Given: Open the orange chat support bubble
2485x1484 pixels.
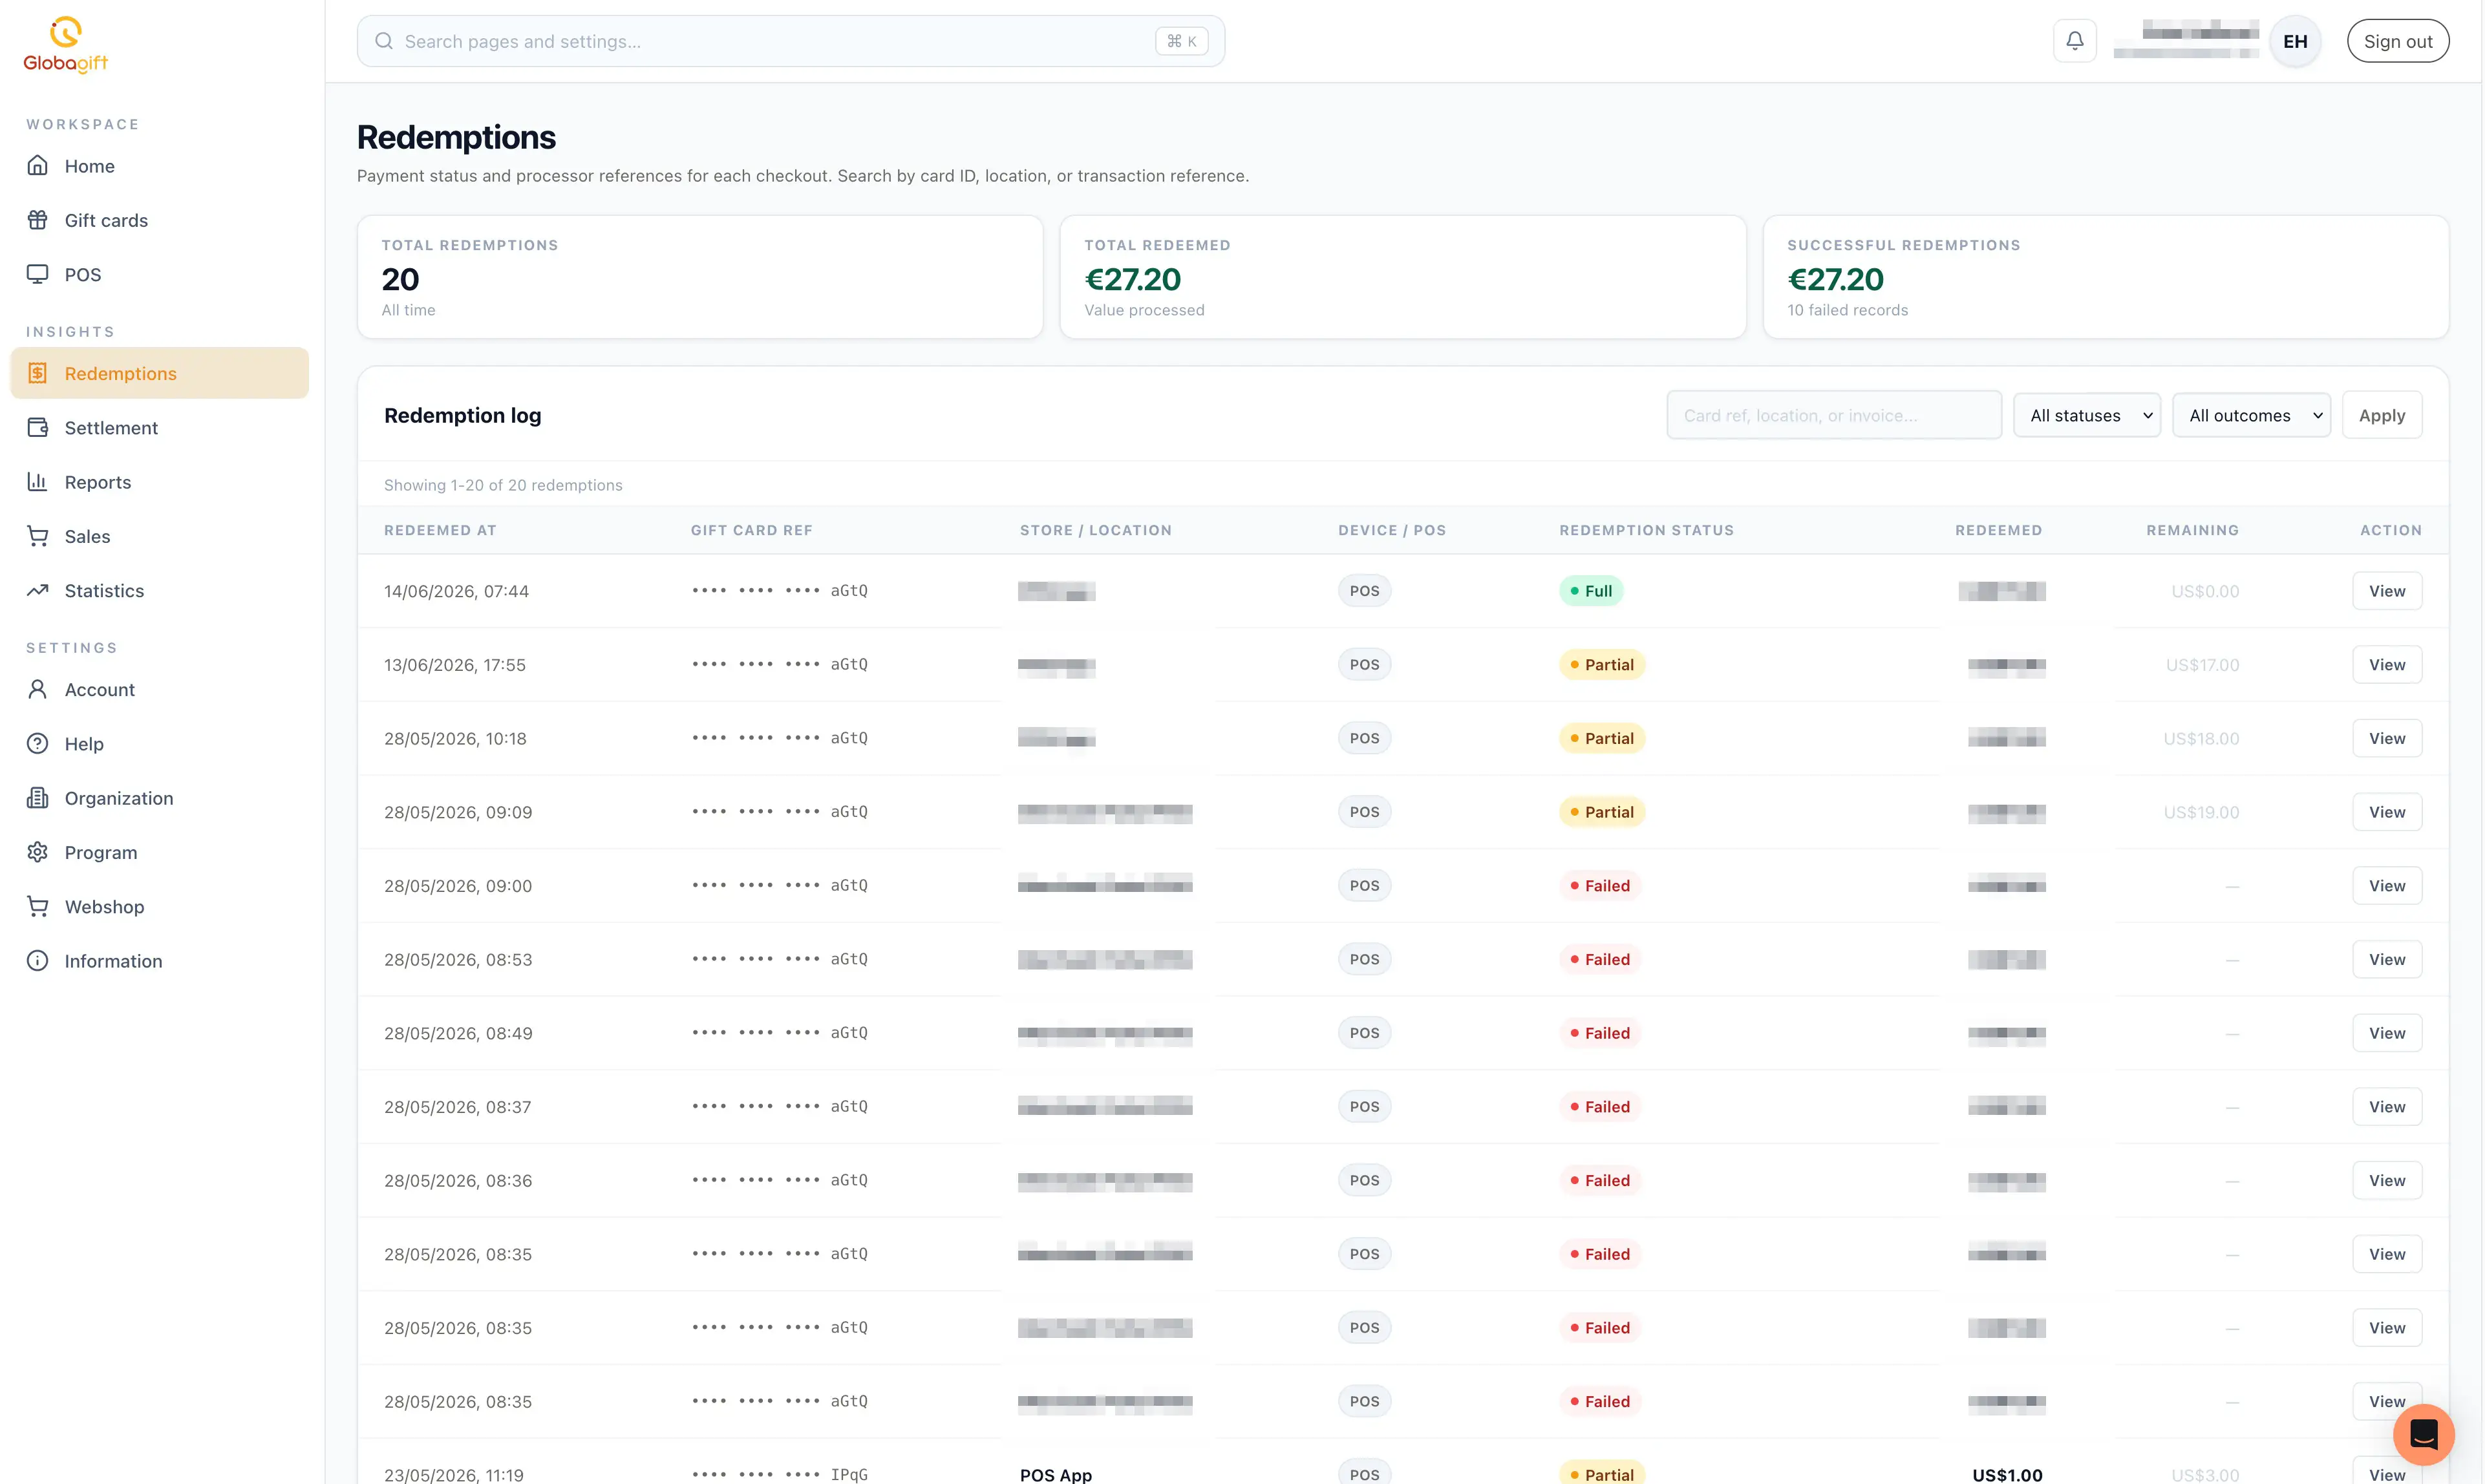Looking at the screenshot, I should click(2423, 1434).
